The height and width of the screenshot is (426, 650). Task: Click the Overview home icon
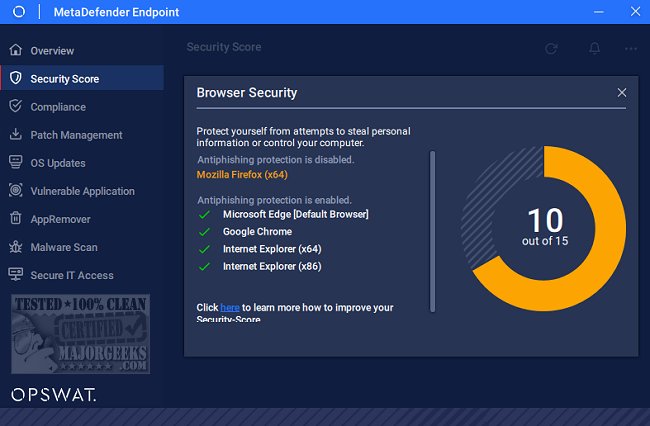tap(16, 50)
